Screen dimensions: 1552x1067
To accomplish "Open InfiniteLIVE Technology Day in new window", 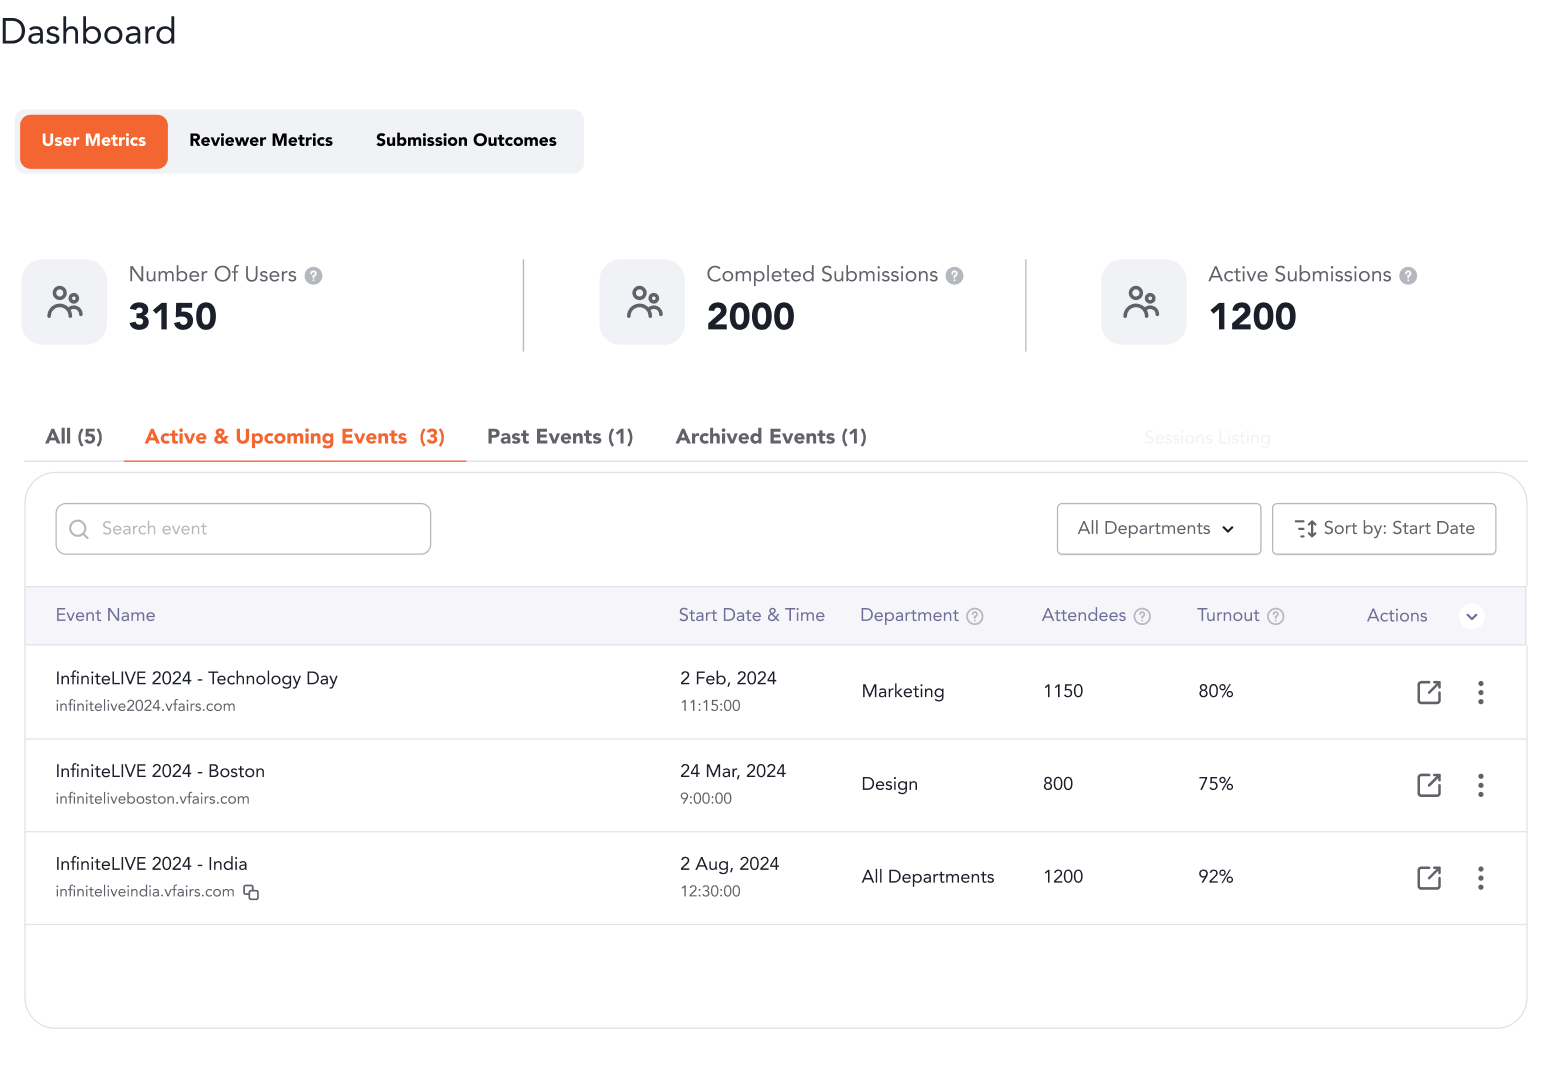I will [1429, 692].
